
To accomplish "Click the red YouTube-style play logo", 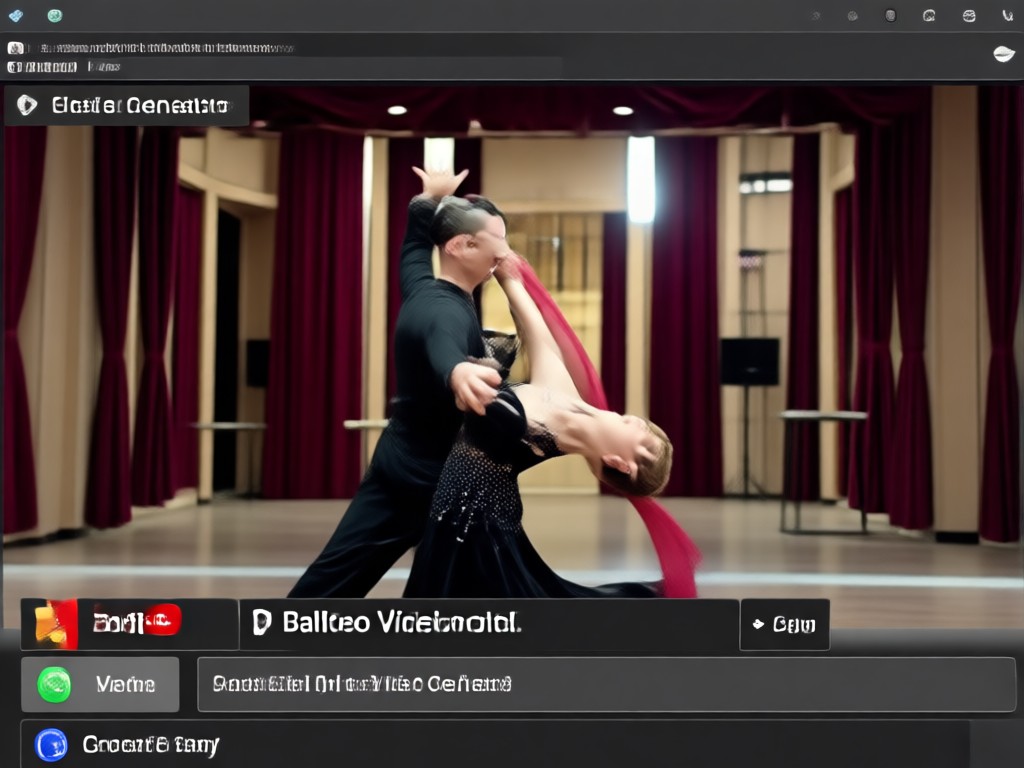I will click(x=163, y=620).
